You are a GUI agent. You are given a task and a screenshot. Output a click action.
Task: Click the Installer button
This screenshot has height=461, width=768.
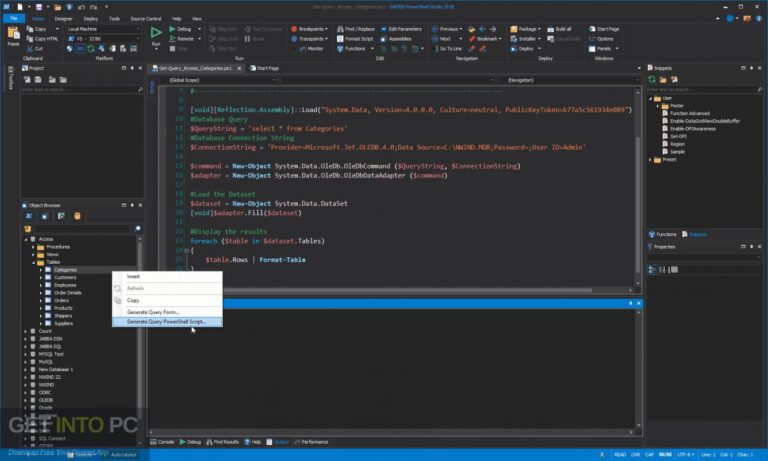pyautogui.click(x=524, y=39)
